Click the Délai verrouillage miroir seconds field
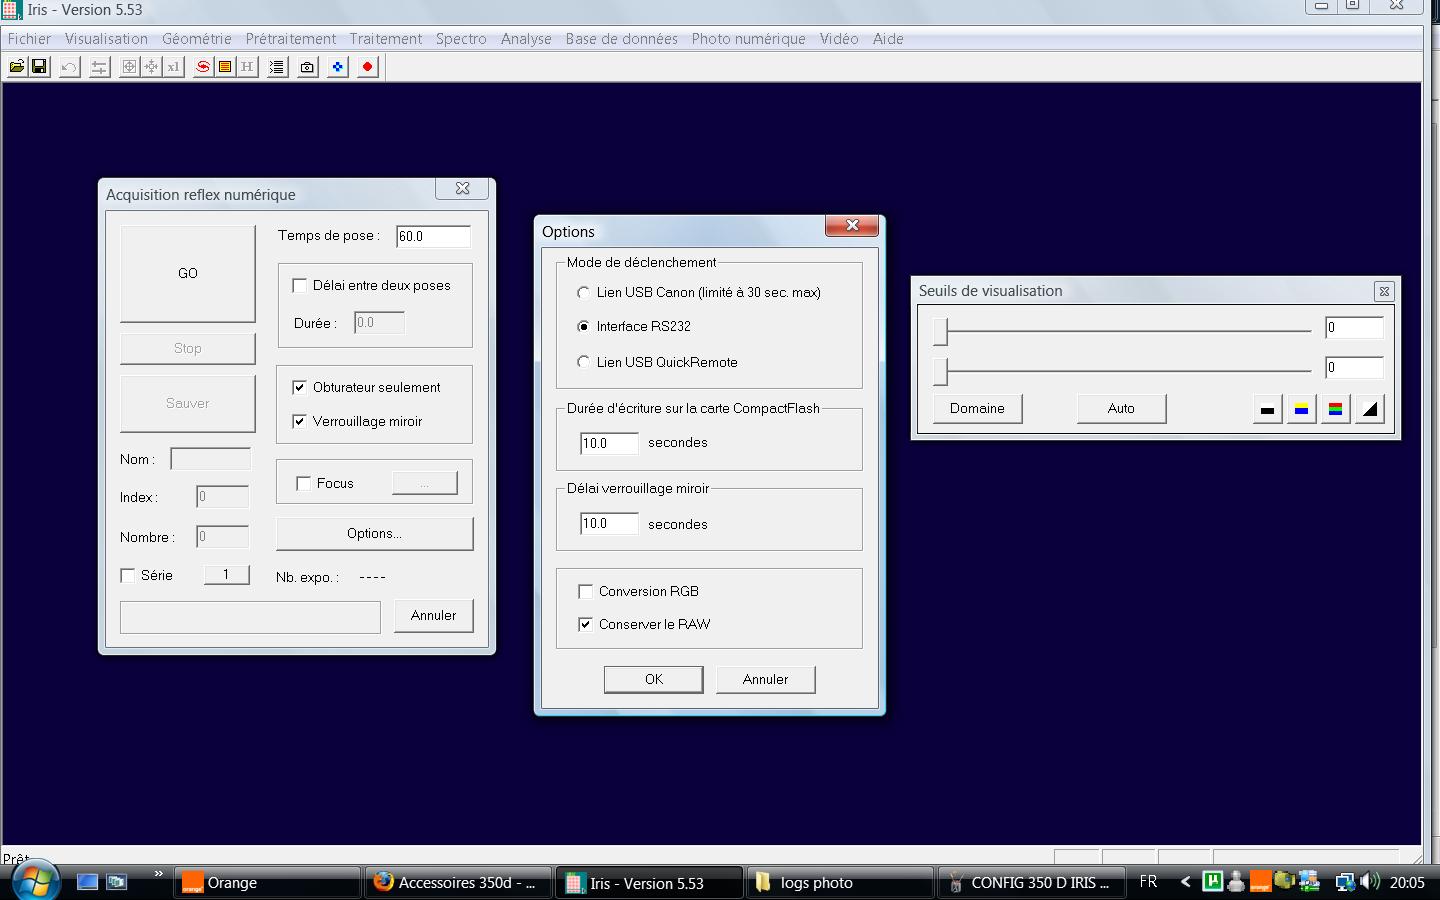1440x900 pixels. click(x=609, y=523)
